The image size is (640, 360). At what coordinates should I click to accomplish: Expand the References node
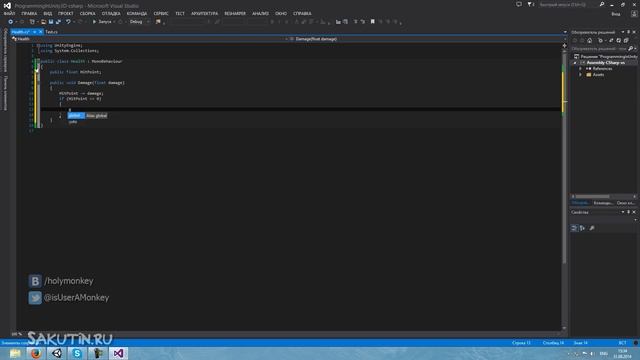tap(580, 69)
